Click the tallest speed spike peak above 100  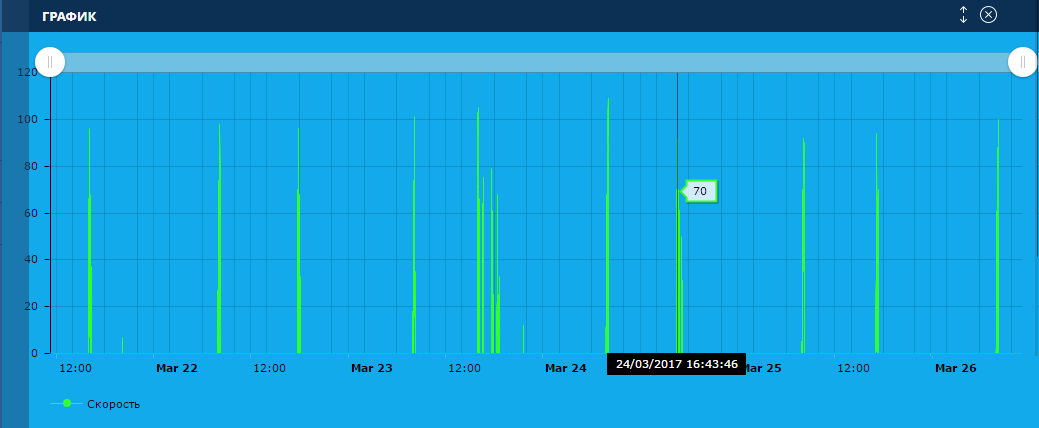tap(608, 99)
